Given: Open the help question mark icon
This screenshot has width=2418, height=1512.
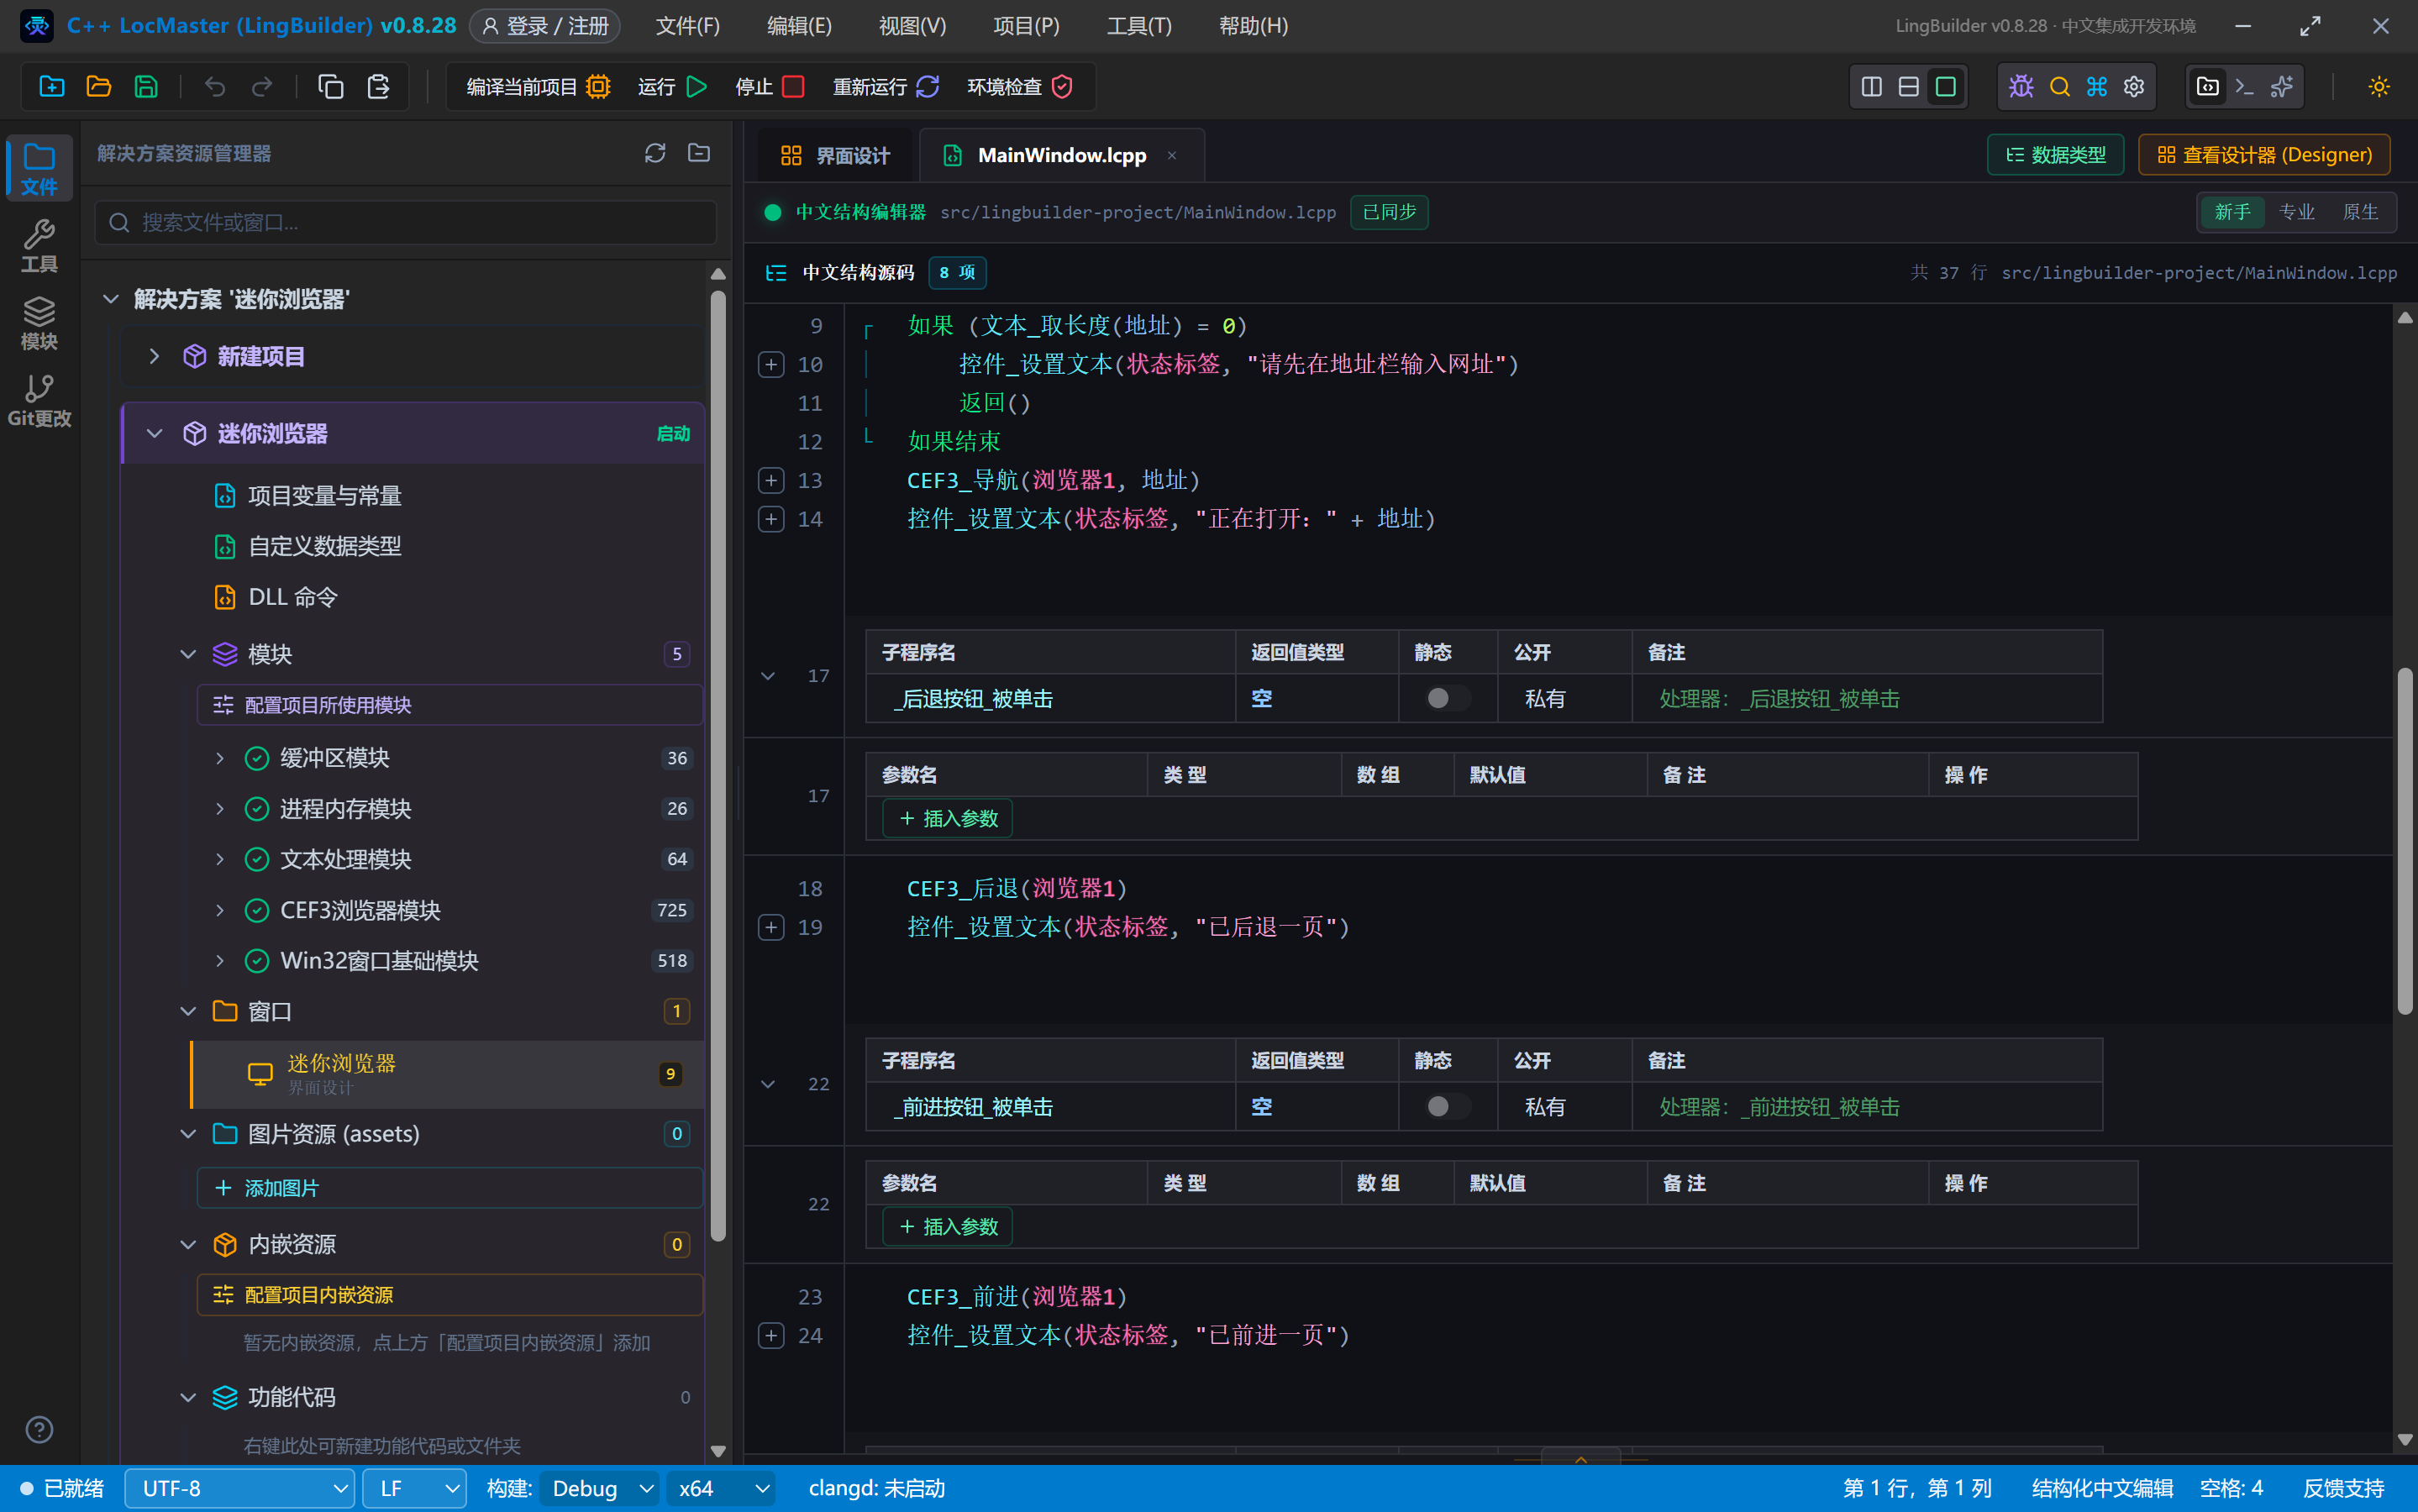Looking at the screenshot, I should (39, 1429).
